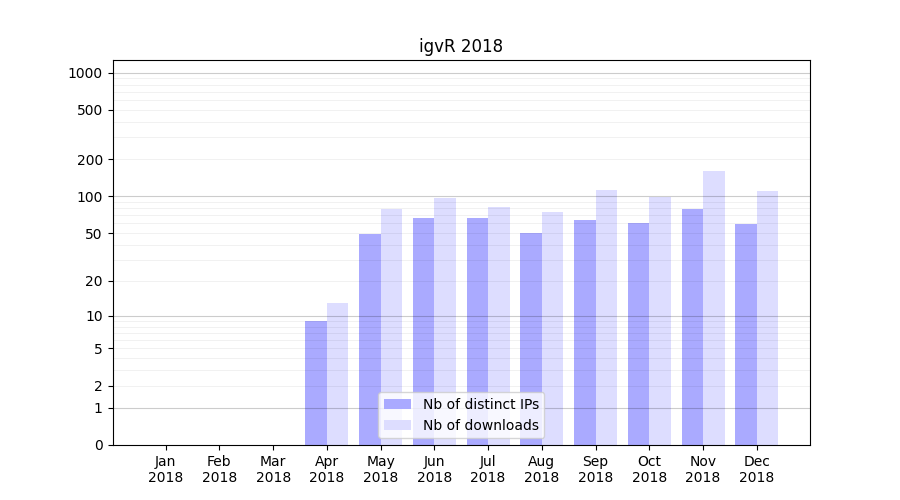900x500 pixels.
Task: Click the 1000 y-axis tick label
Action: pyautogui.click(x=85, y=73)
